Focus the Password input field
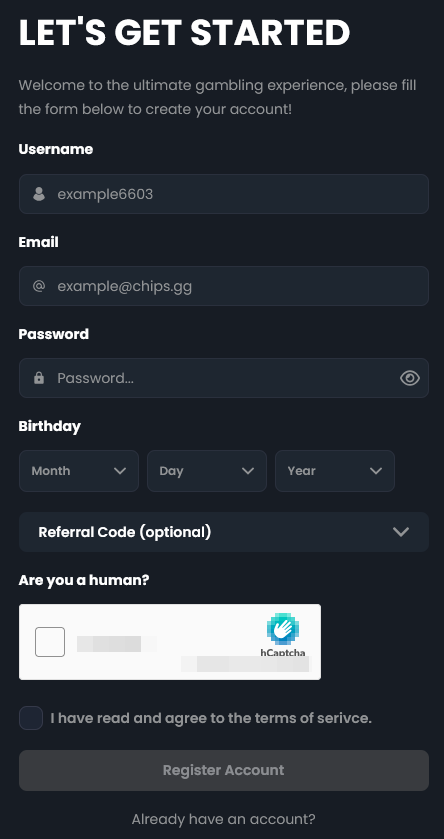The height and width of the screenshot is (839, 444). pyautogui.click(x=224, y=378)
